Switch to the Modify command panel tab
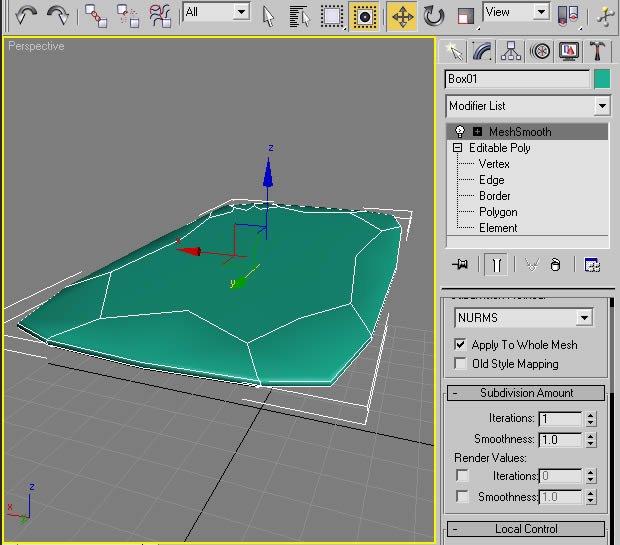This screenshot has width=620, height=545. tap(482, 51)
